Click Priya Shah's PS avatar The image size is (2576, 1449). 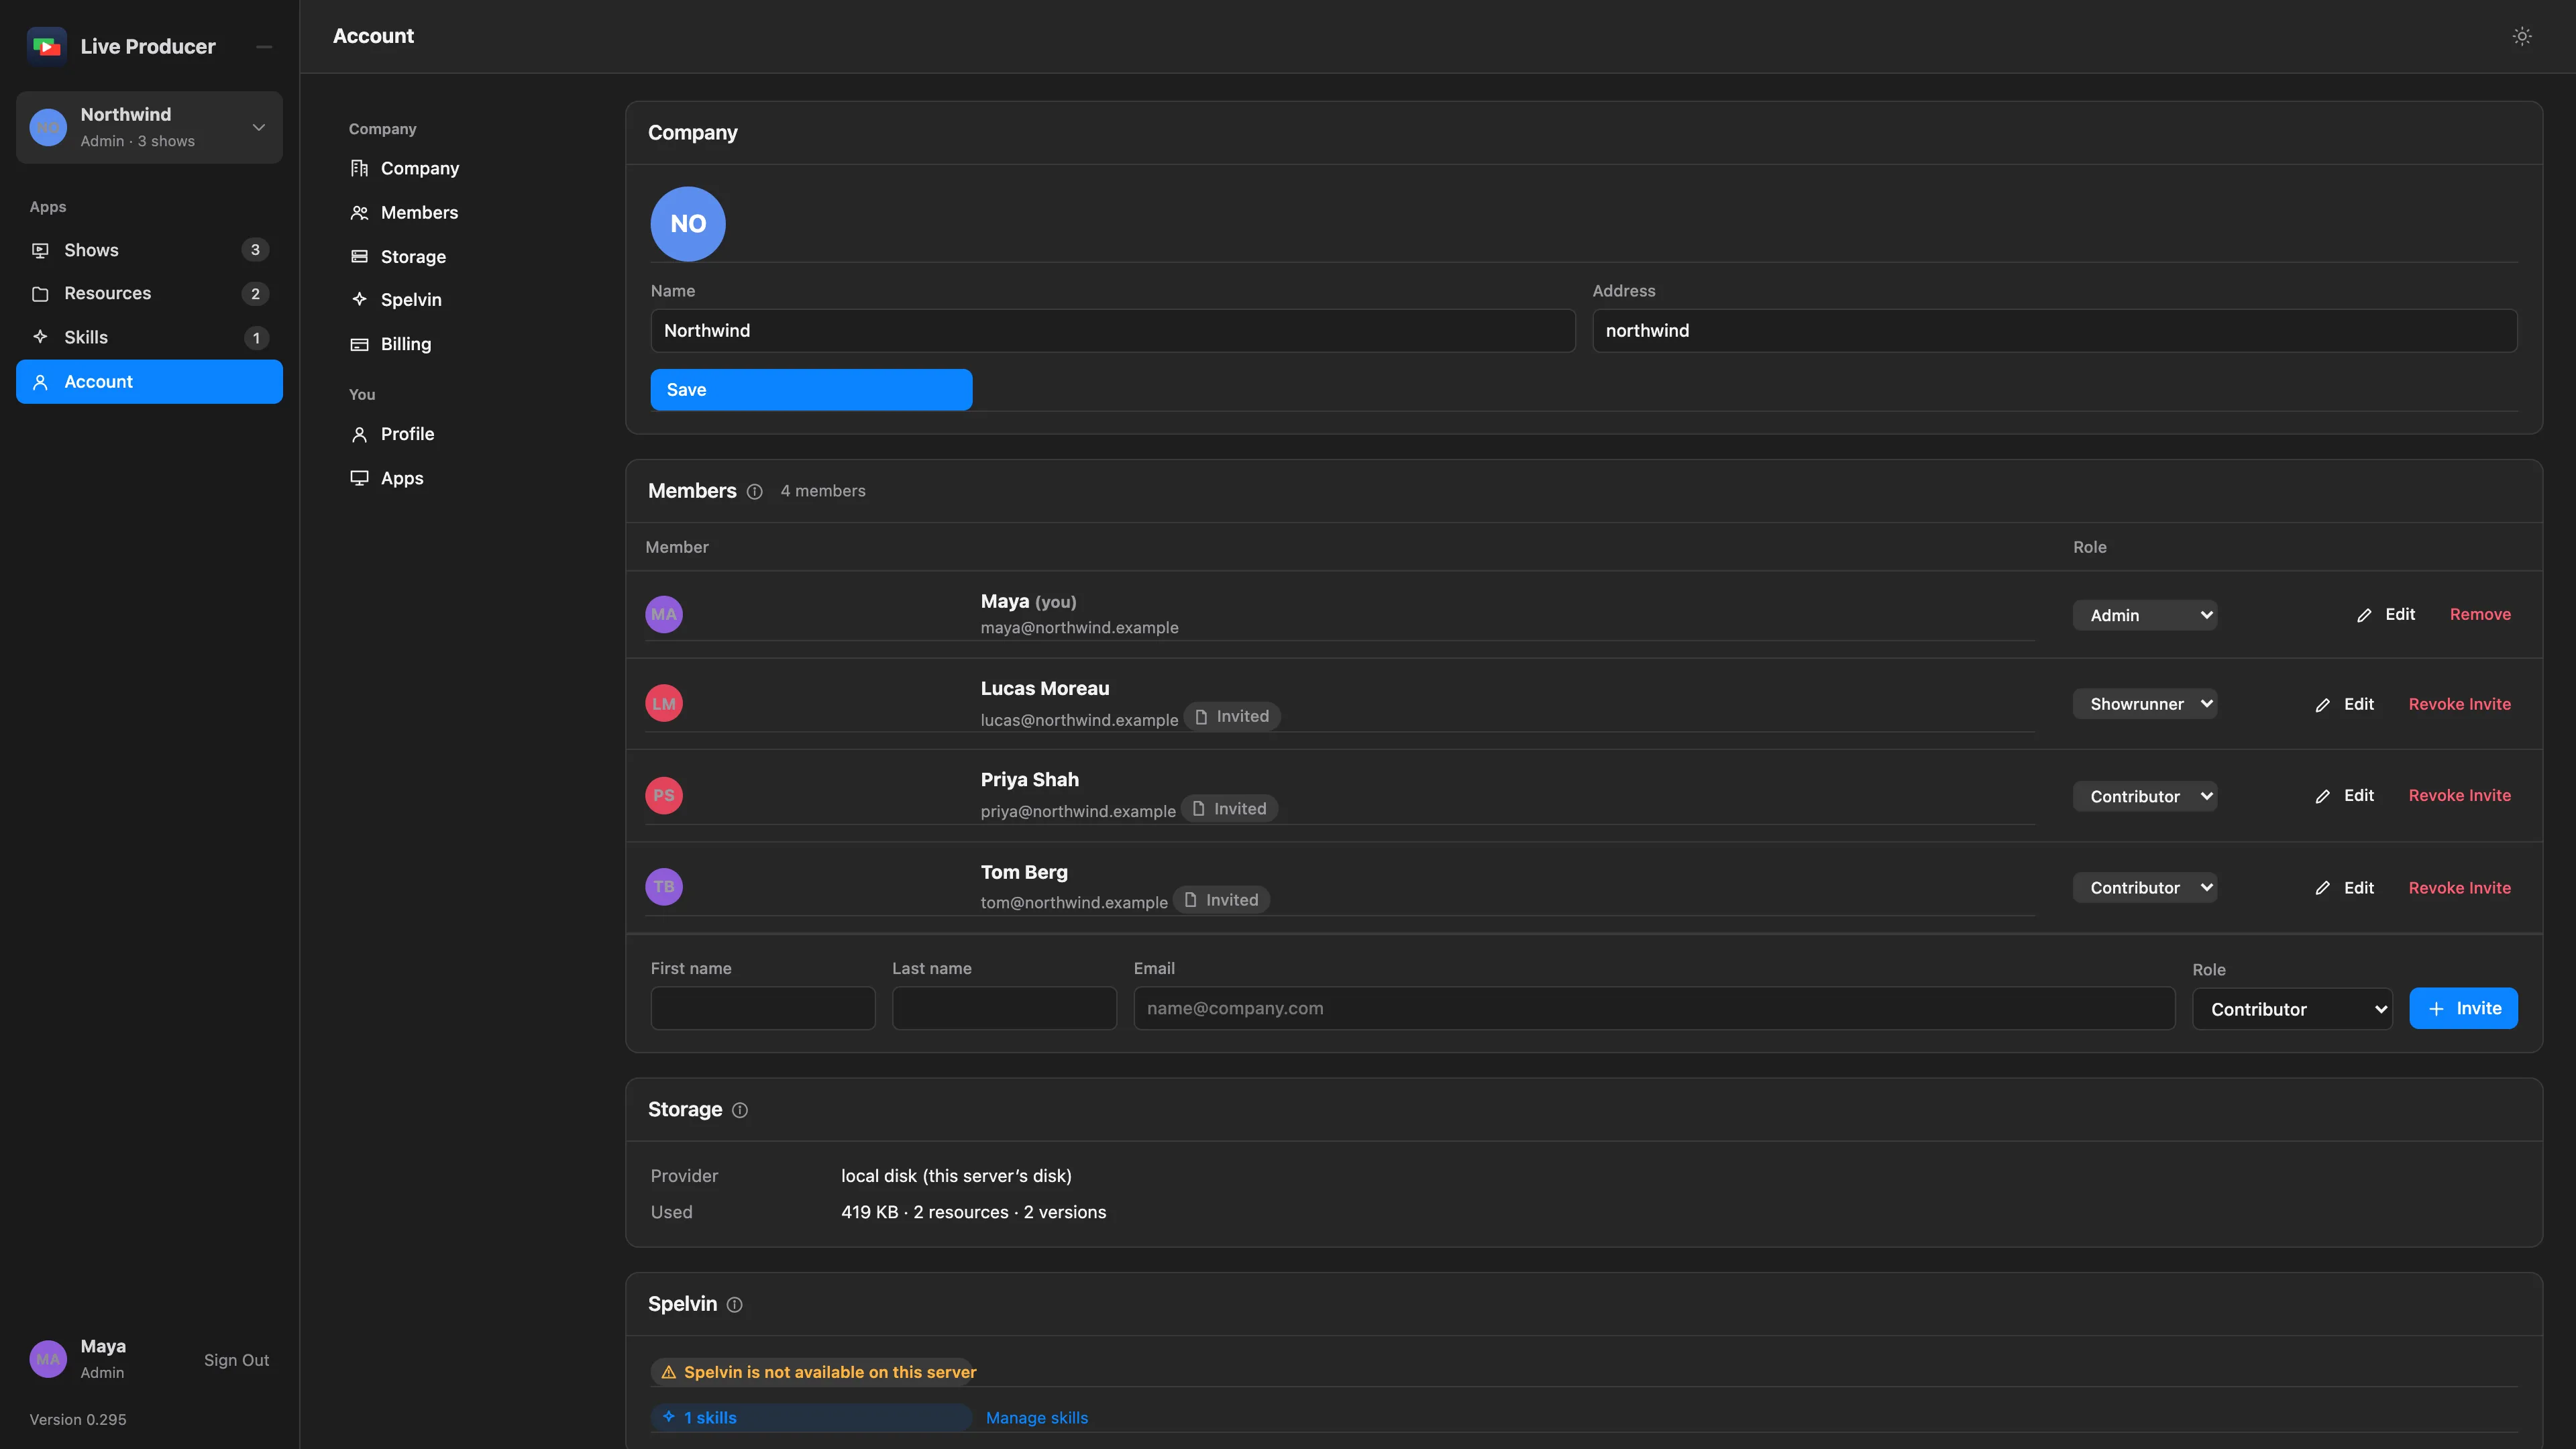(664, 796)
